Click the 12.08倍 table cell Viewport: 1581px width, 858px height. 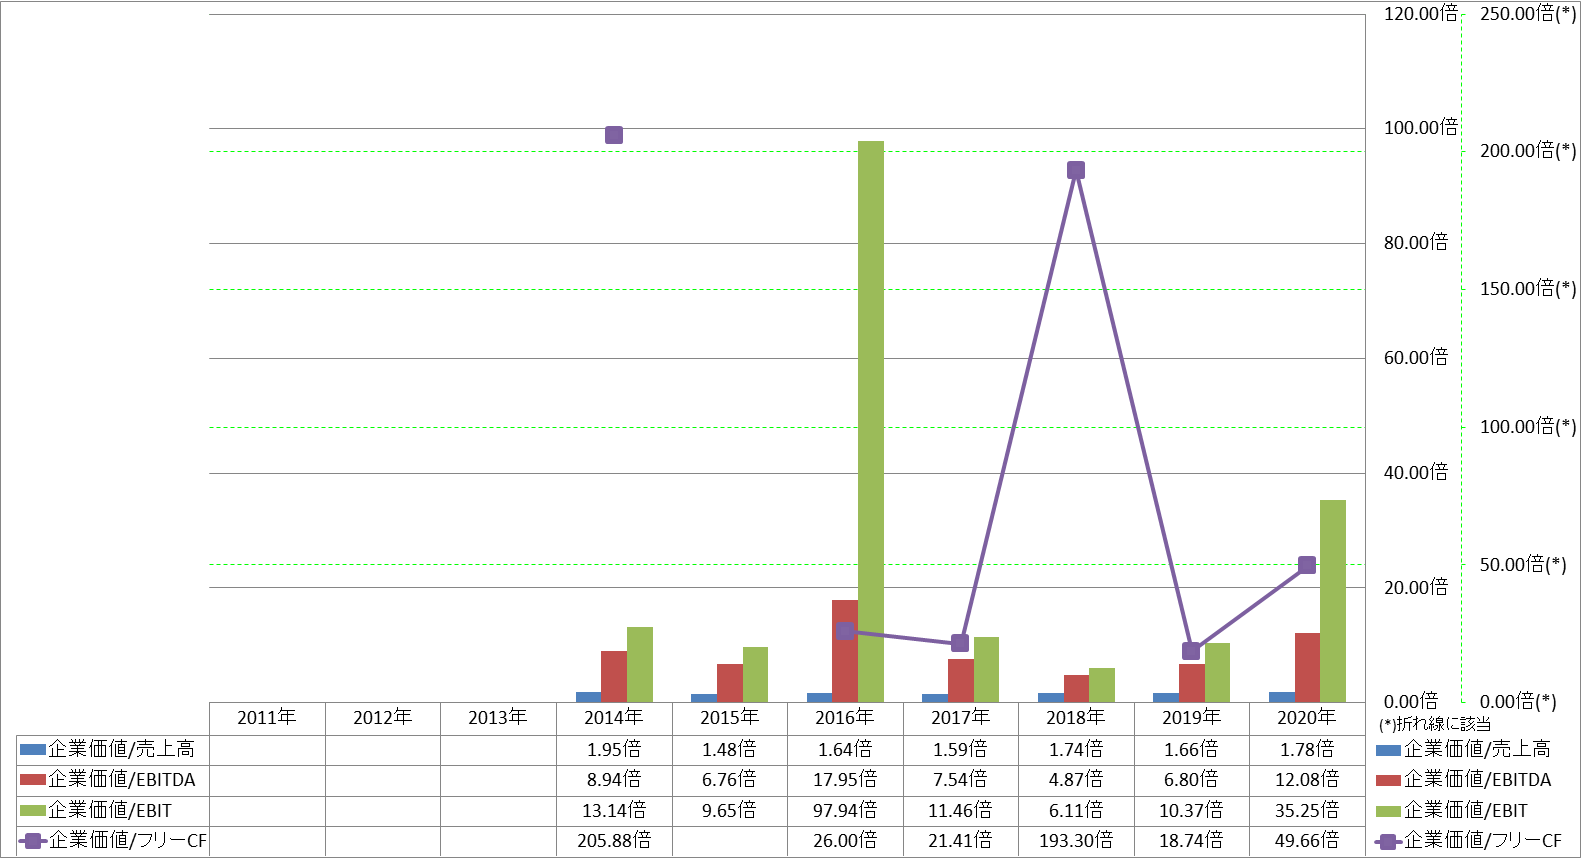coord(1307,779)
